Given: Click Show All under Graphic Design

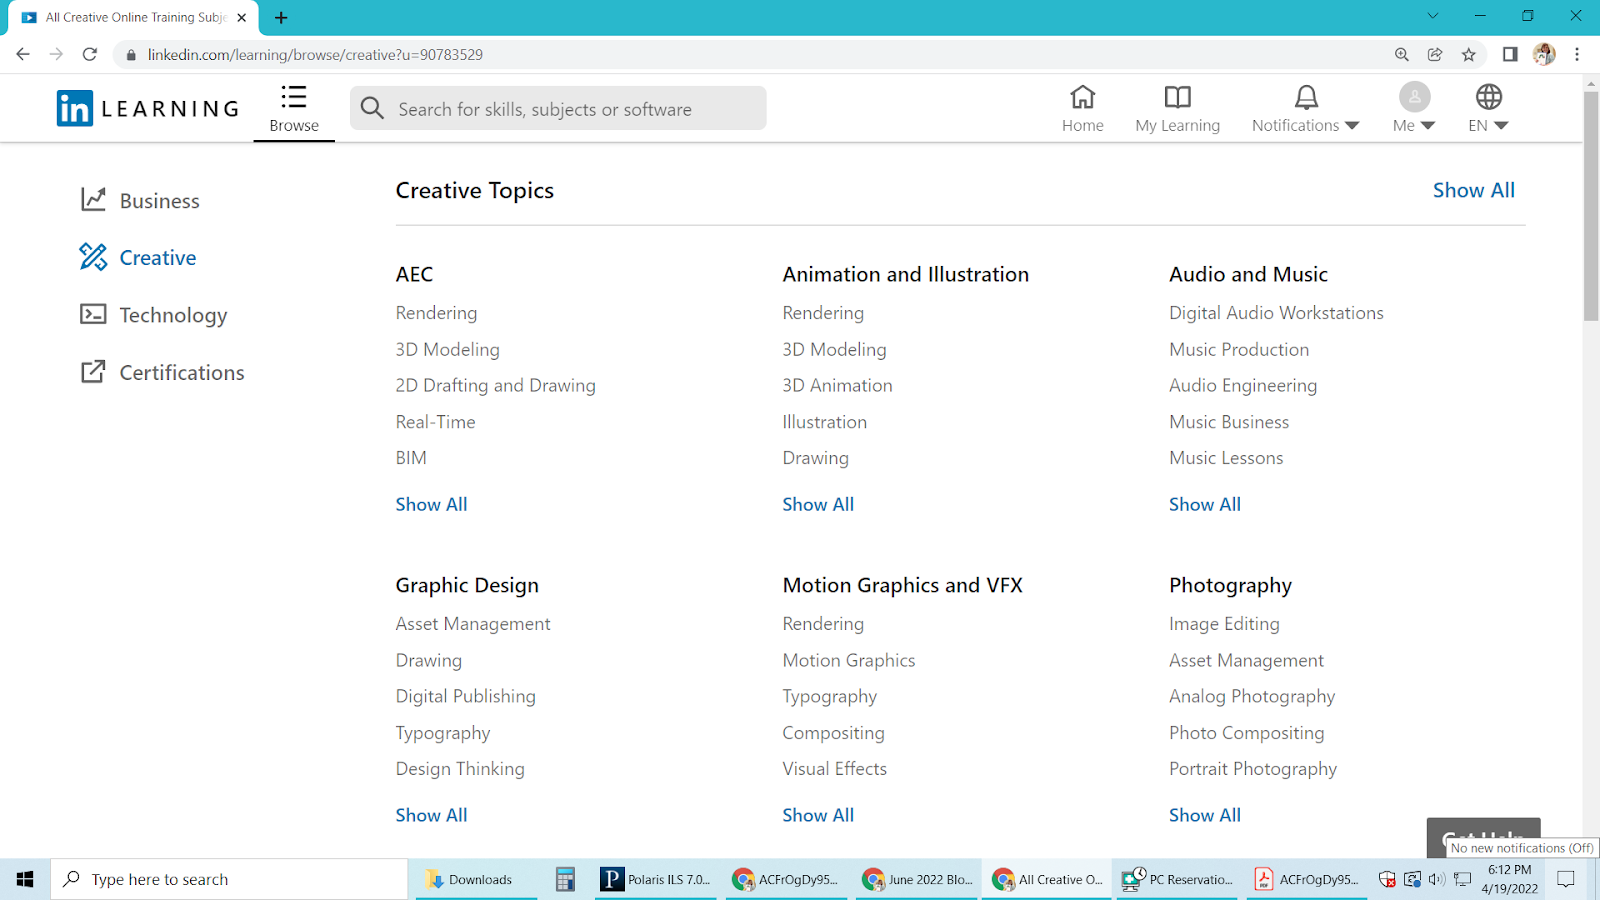Looking at the screenshot, I should (x=431, y=815).
